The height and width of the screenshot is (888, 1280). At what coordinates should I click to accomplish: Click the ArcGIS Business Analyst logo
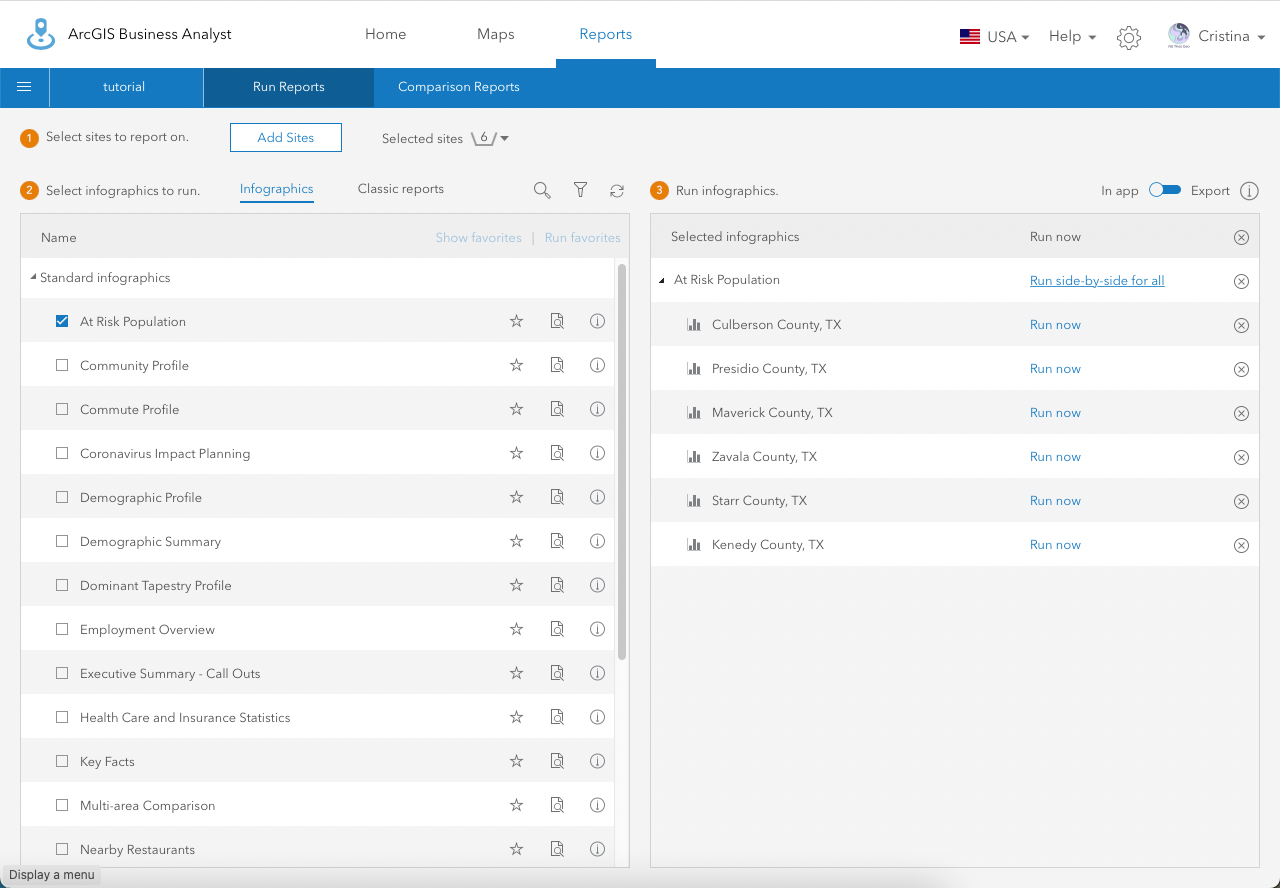point(41,34)
